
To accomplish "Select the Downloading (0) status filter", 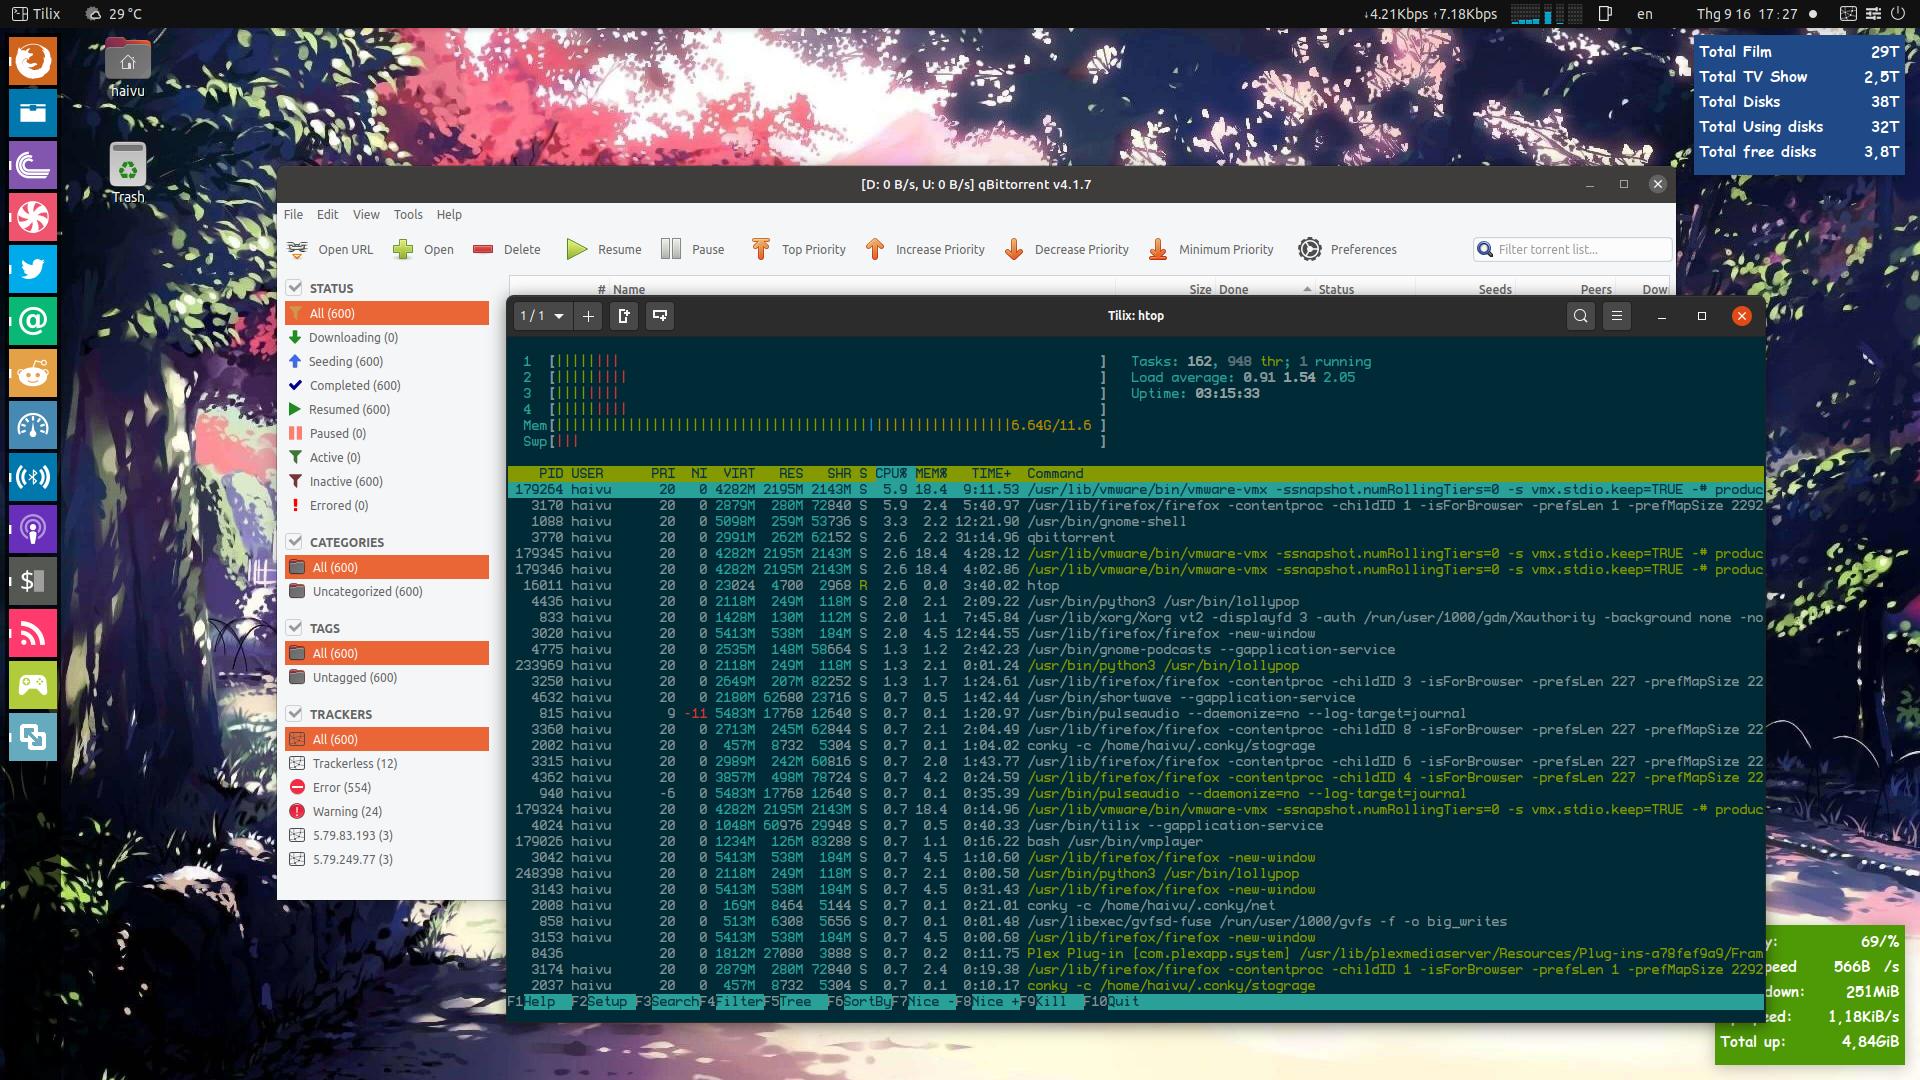I will pos(387,337).
